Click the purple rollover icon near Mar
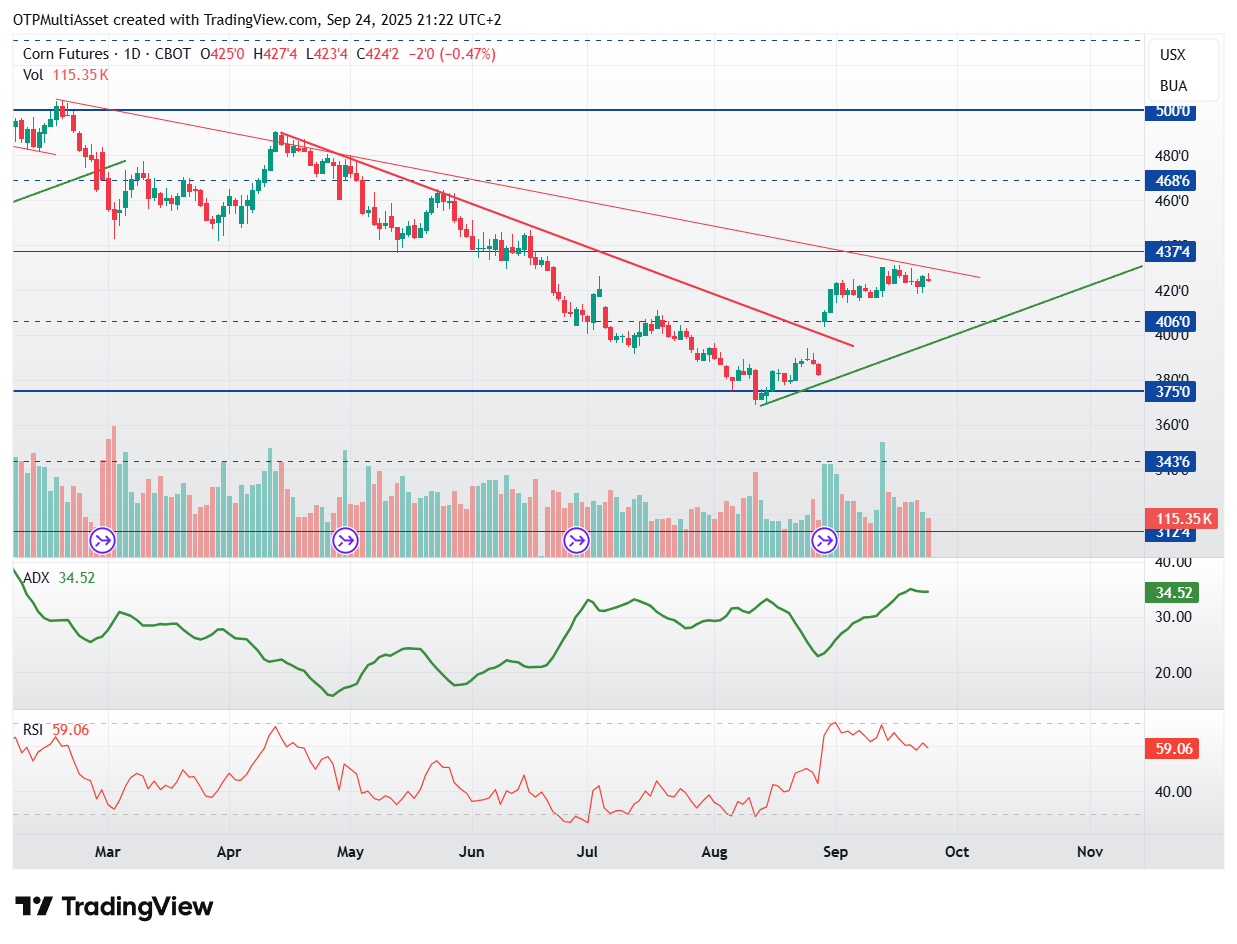The height and width of the screenshot is (944, 1237). (x=103, y=541)
